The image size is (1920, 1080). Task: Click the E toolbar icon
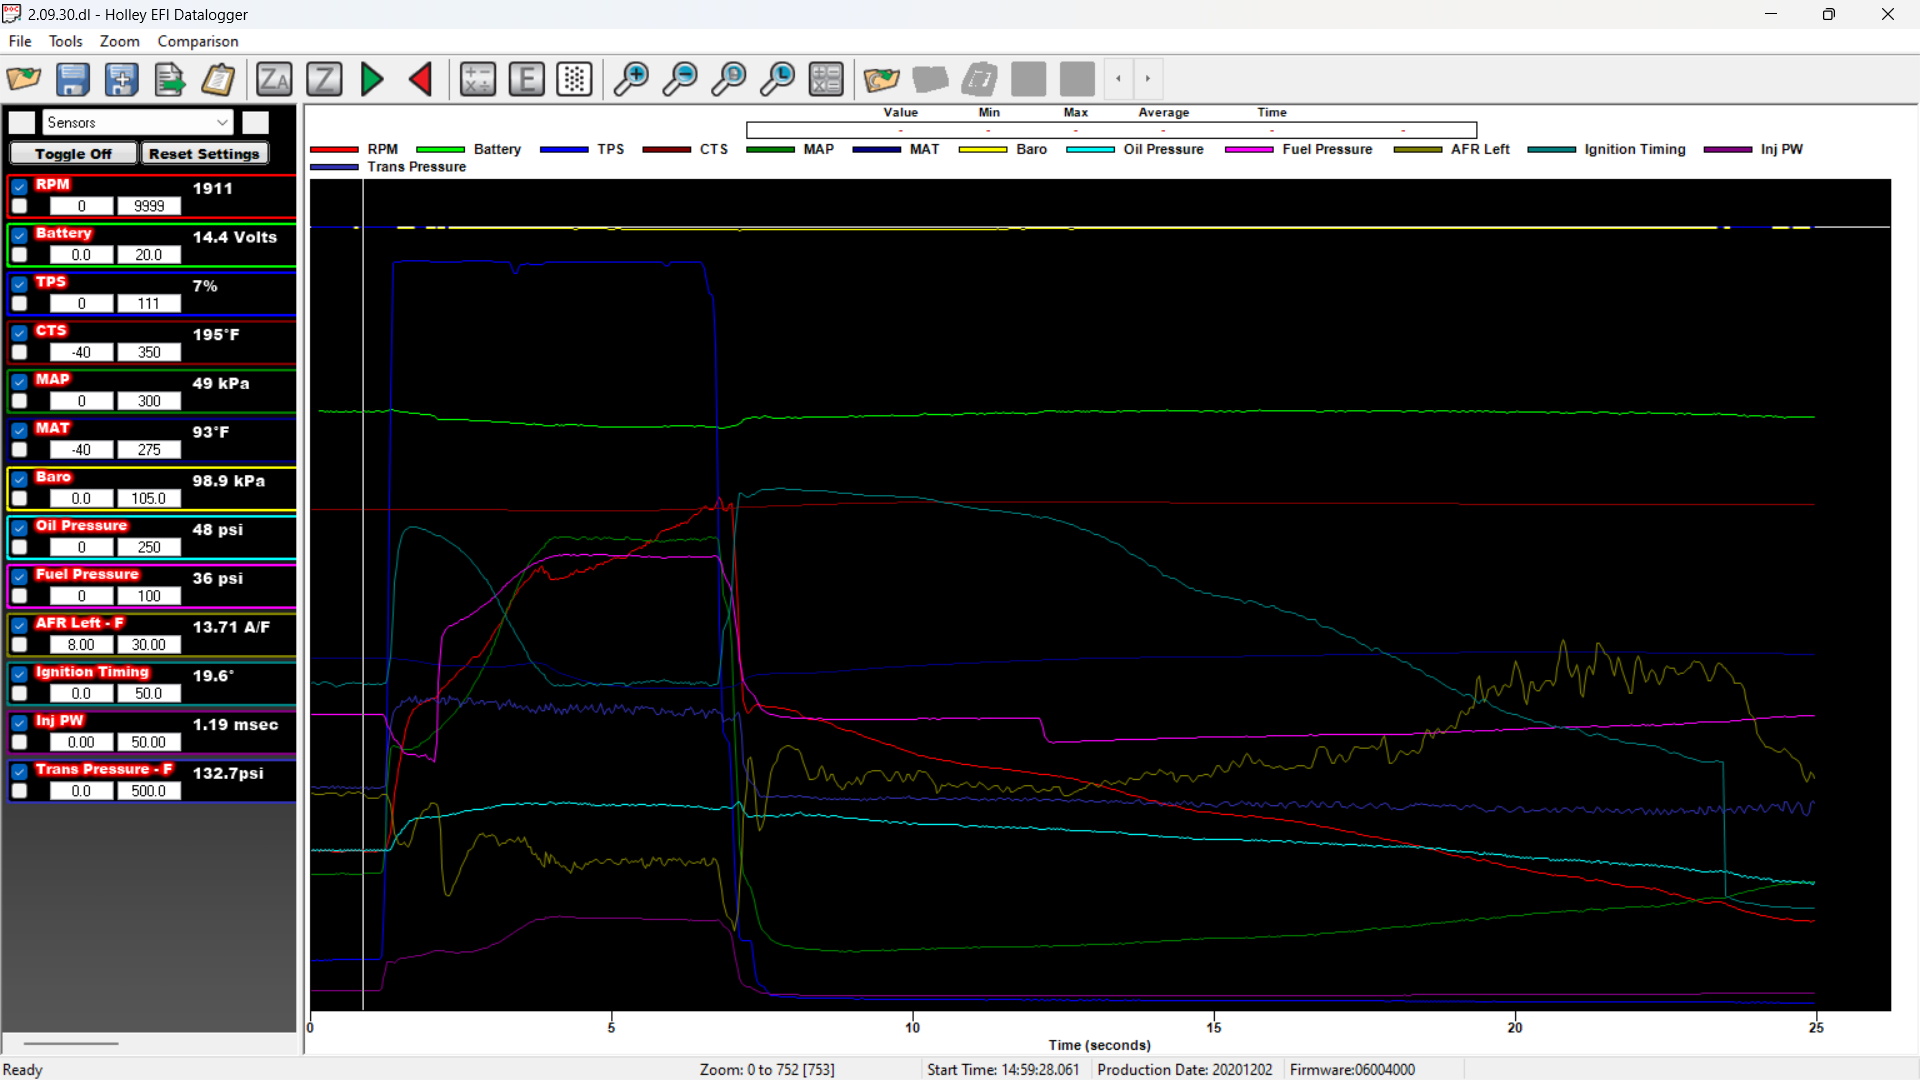(526, 79)
